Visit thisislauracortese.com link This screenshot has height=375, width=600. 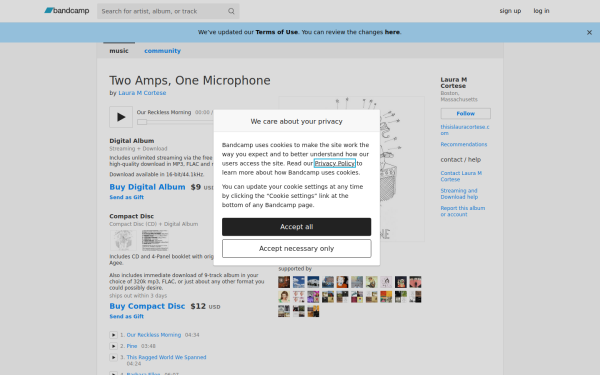[x=465, y=130]
